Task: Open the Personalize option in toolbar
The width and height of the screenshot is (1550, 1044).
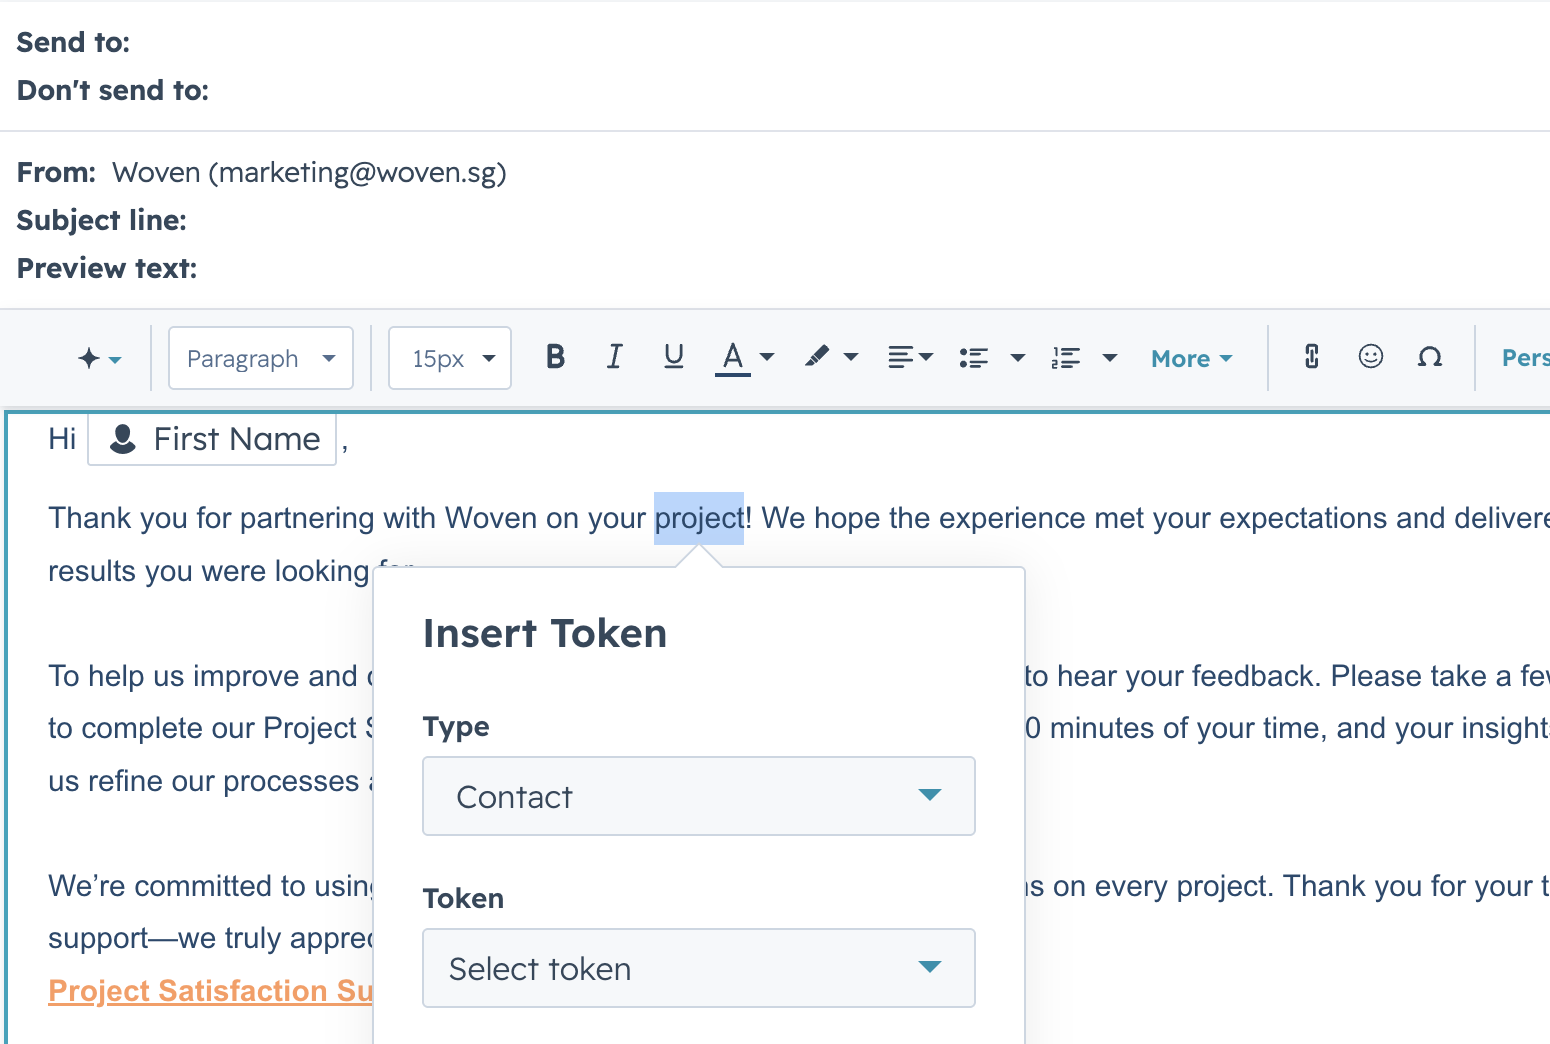Action: [x=1525, y=358]
